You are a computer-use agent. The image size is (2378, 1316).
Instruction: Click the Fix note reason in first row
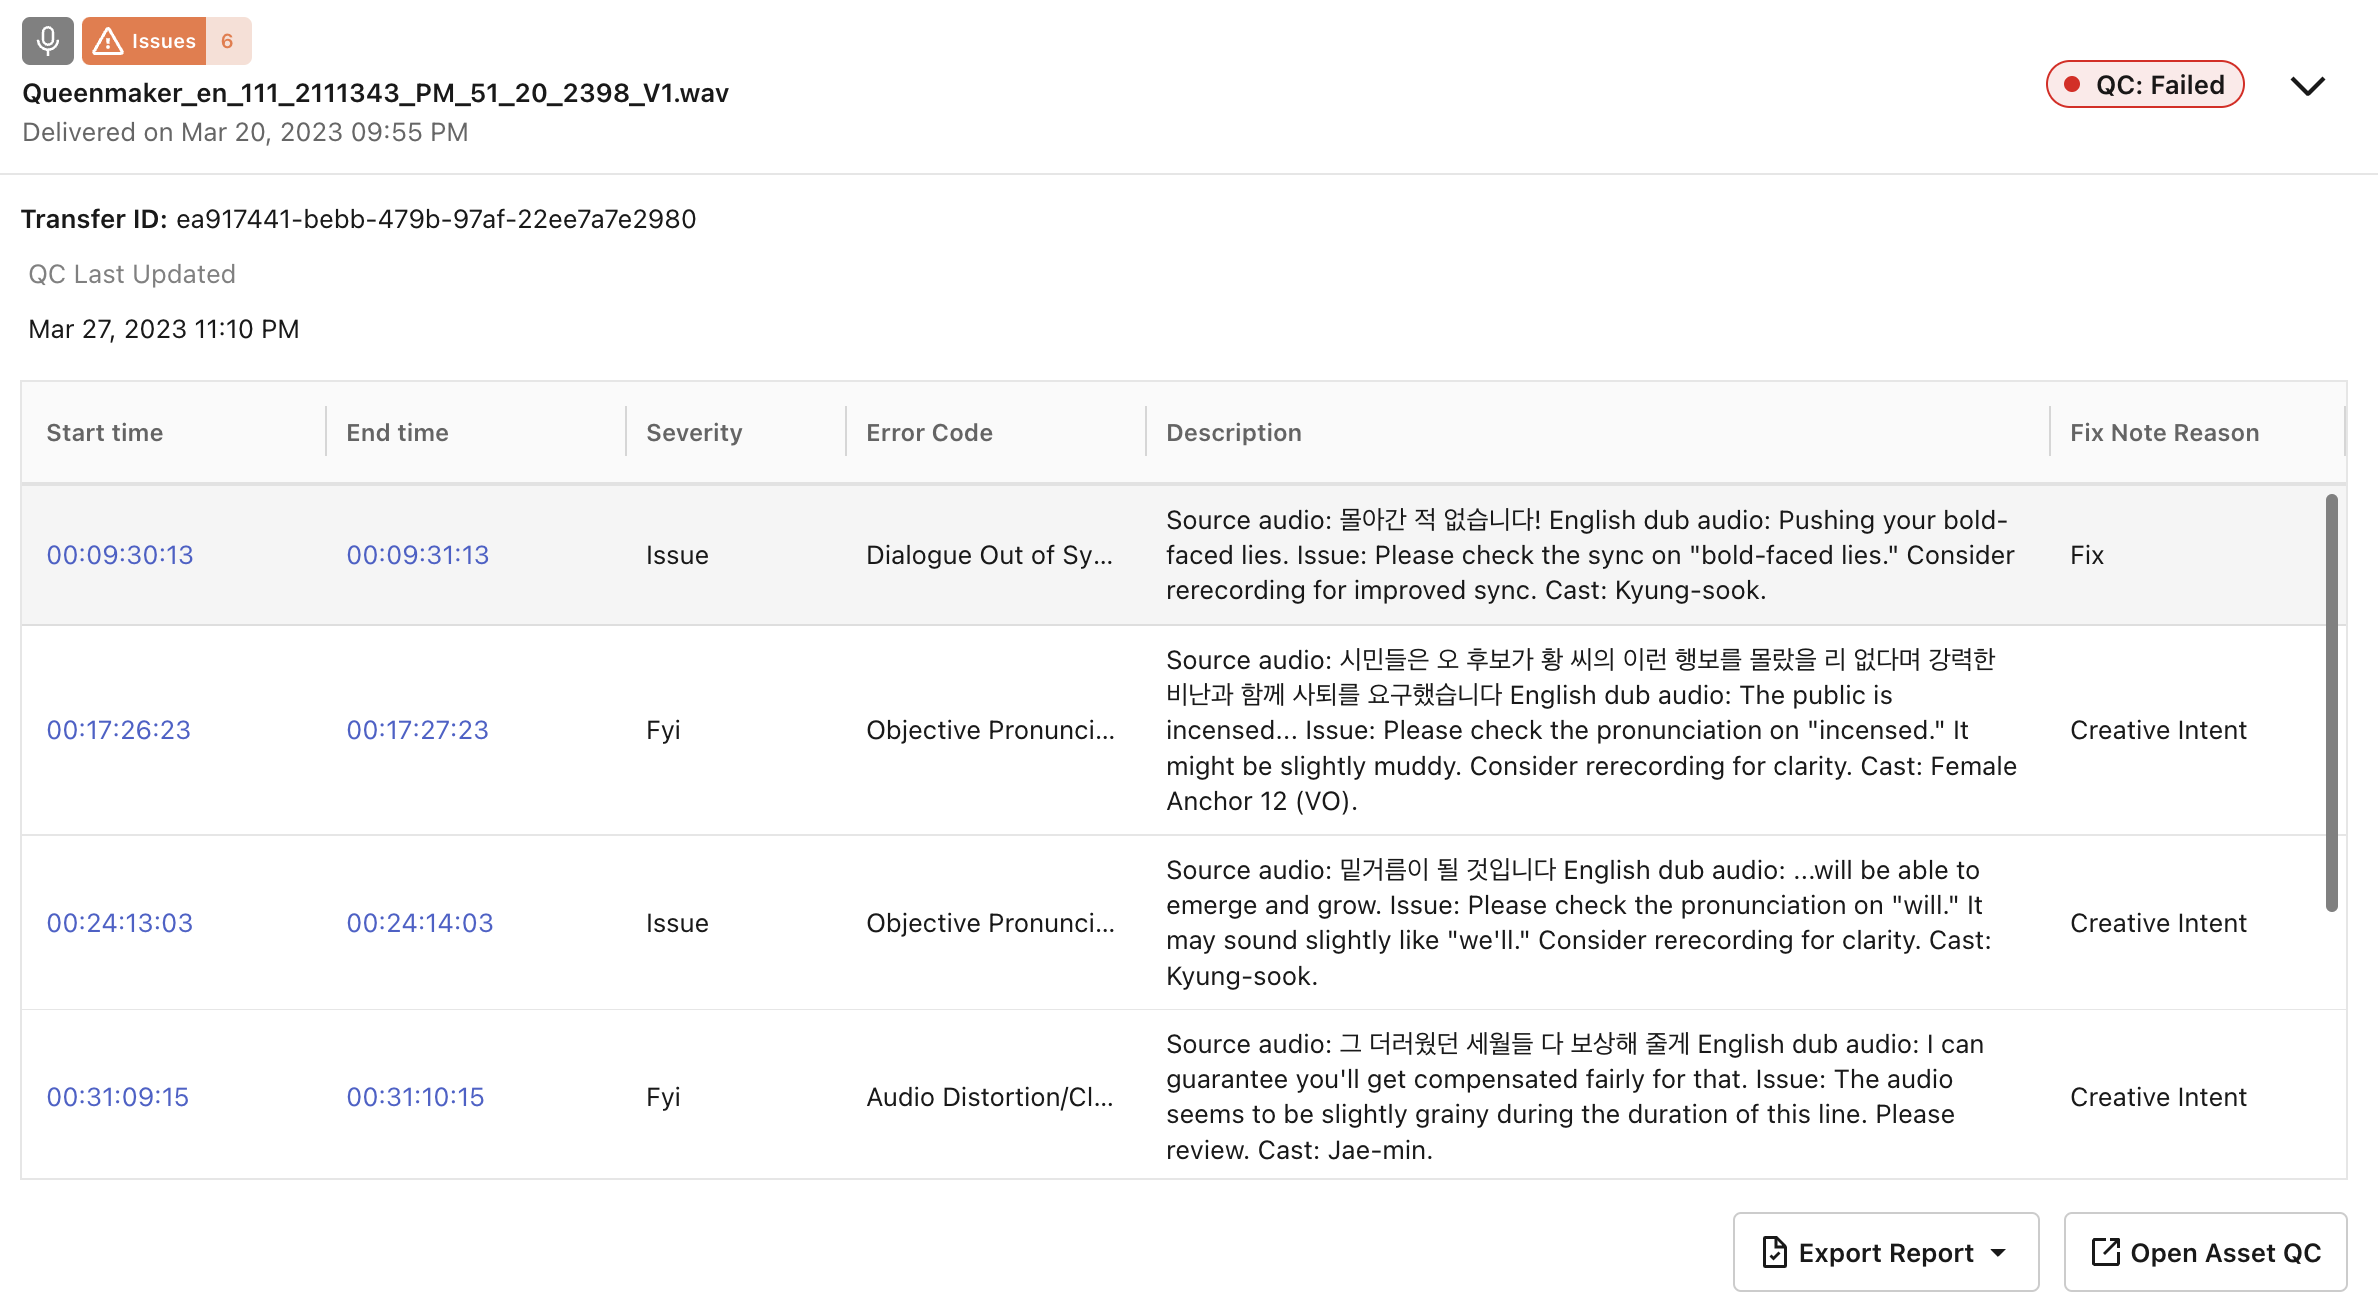pos(2087,555)
